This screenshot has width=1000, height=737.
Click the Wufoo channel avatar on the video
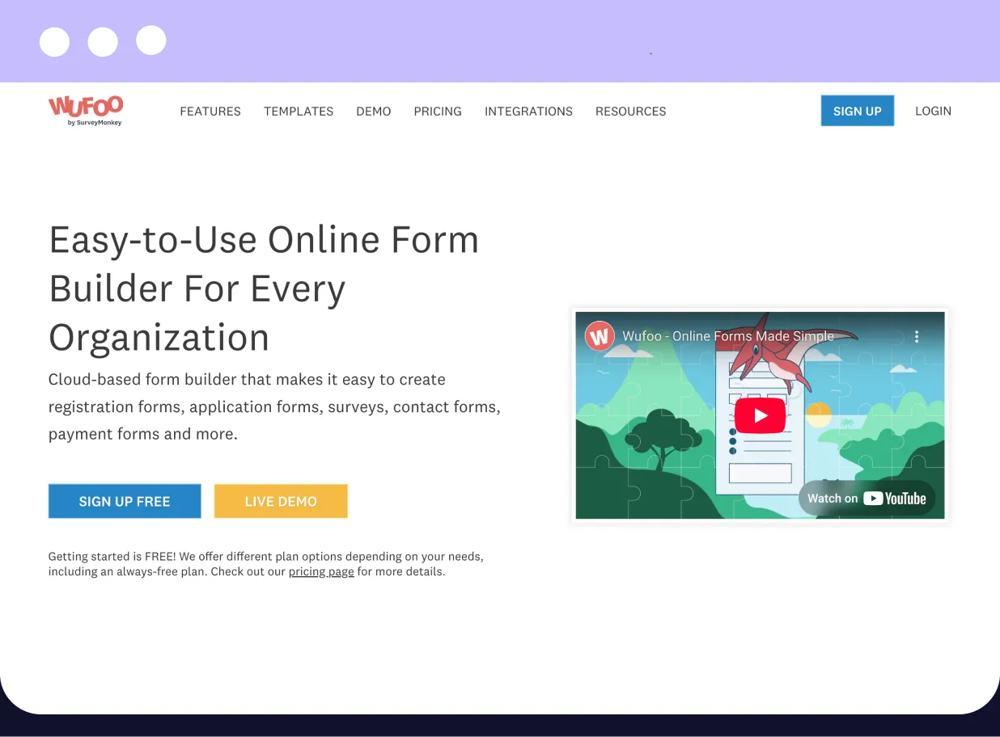[x=598, y=336]
